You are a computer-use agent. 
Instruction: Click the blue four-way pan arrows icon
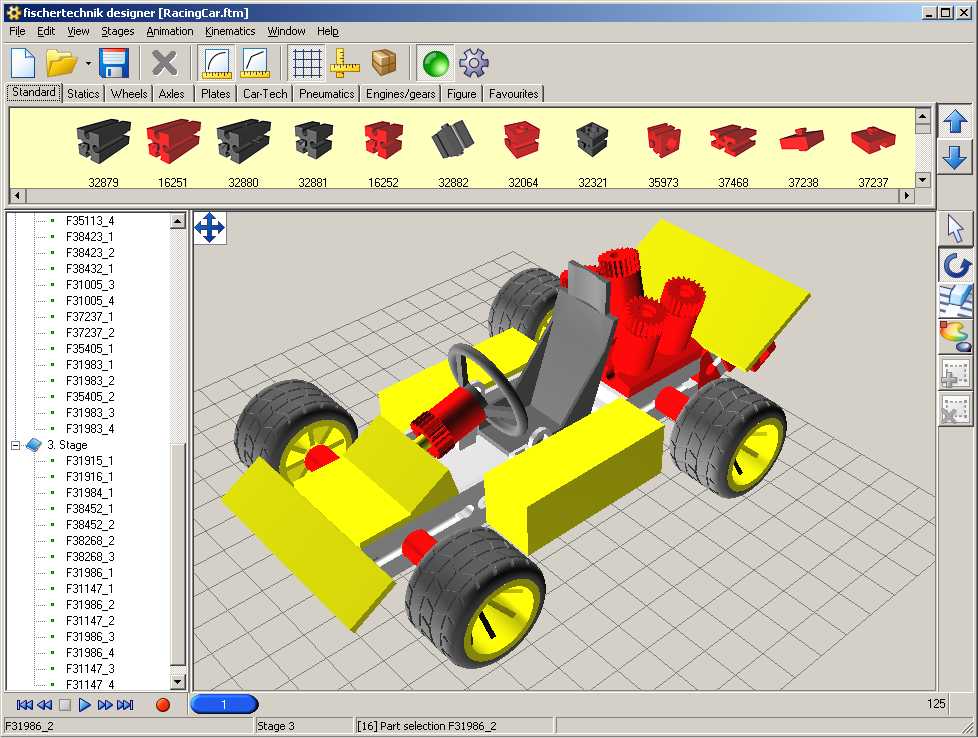pyautogui.click(x=209, y=228)
